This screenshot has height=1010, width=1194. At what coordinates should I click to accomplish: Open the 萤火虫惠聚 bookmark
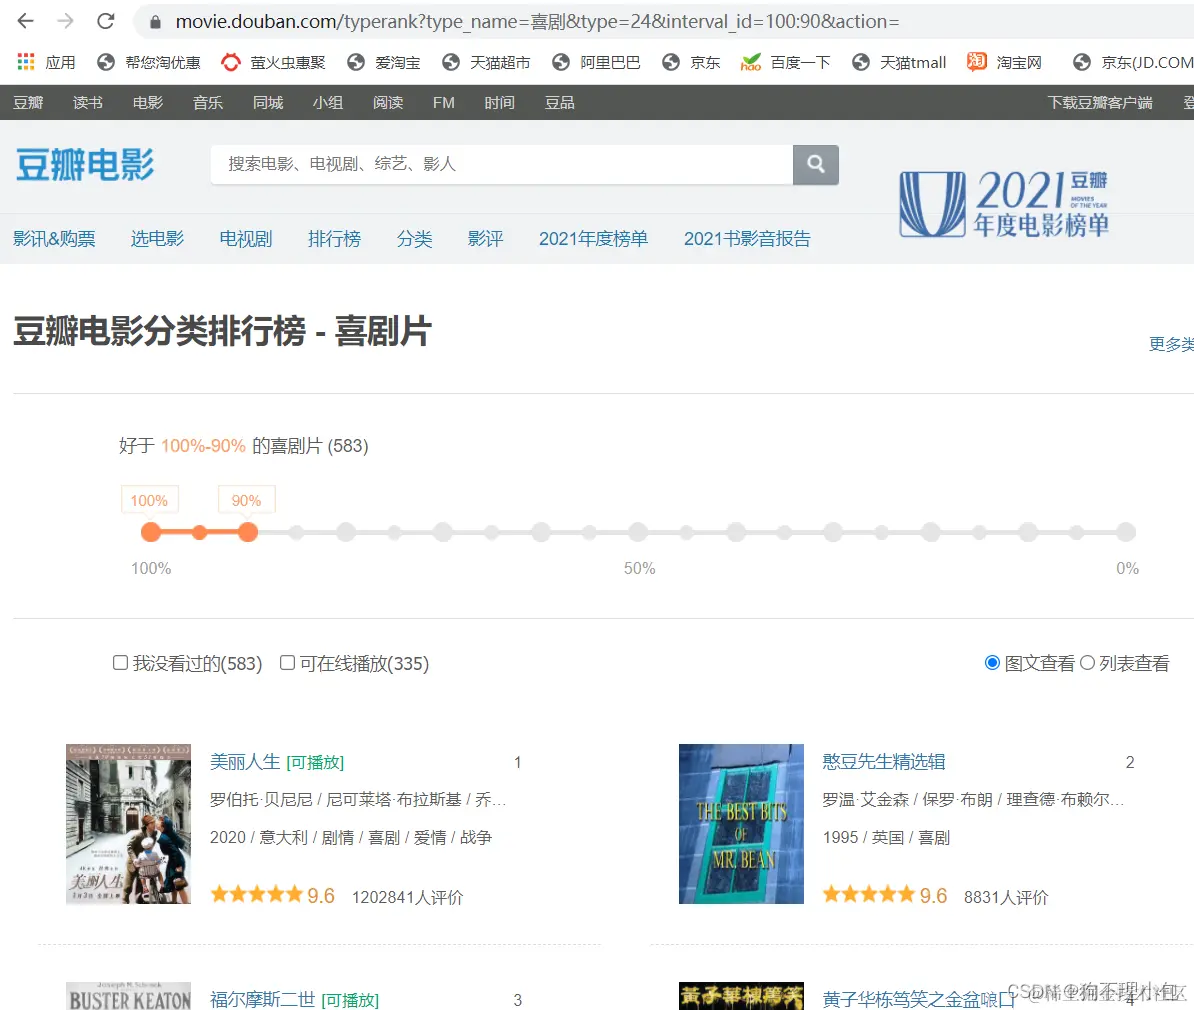pyautogui.click(x=273, y=62)
